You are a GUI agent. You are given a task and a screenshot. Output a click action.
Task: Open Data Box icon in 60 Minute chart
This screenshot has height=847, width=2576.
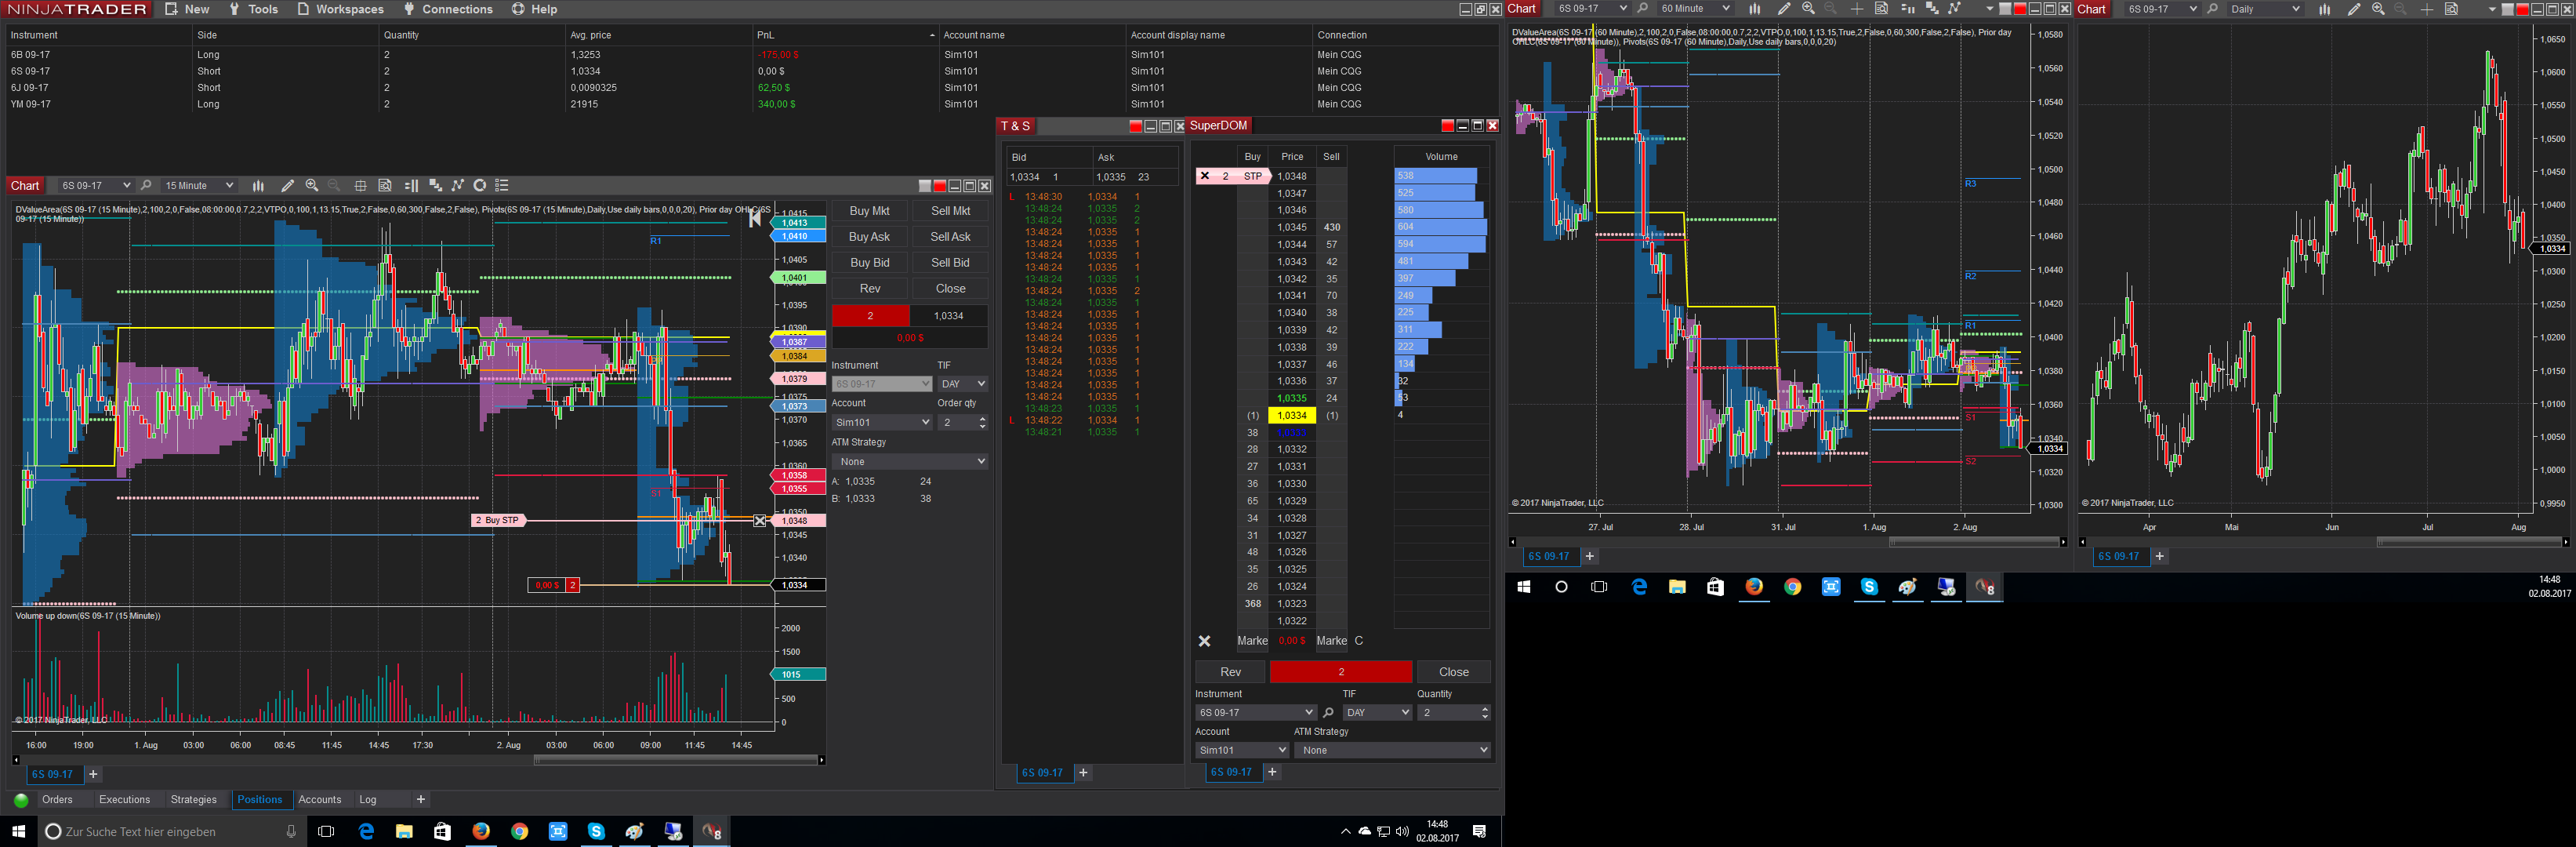click(x=1881, y=9)
